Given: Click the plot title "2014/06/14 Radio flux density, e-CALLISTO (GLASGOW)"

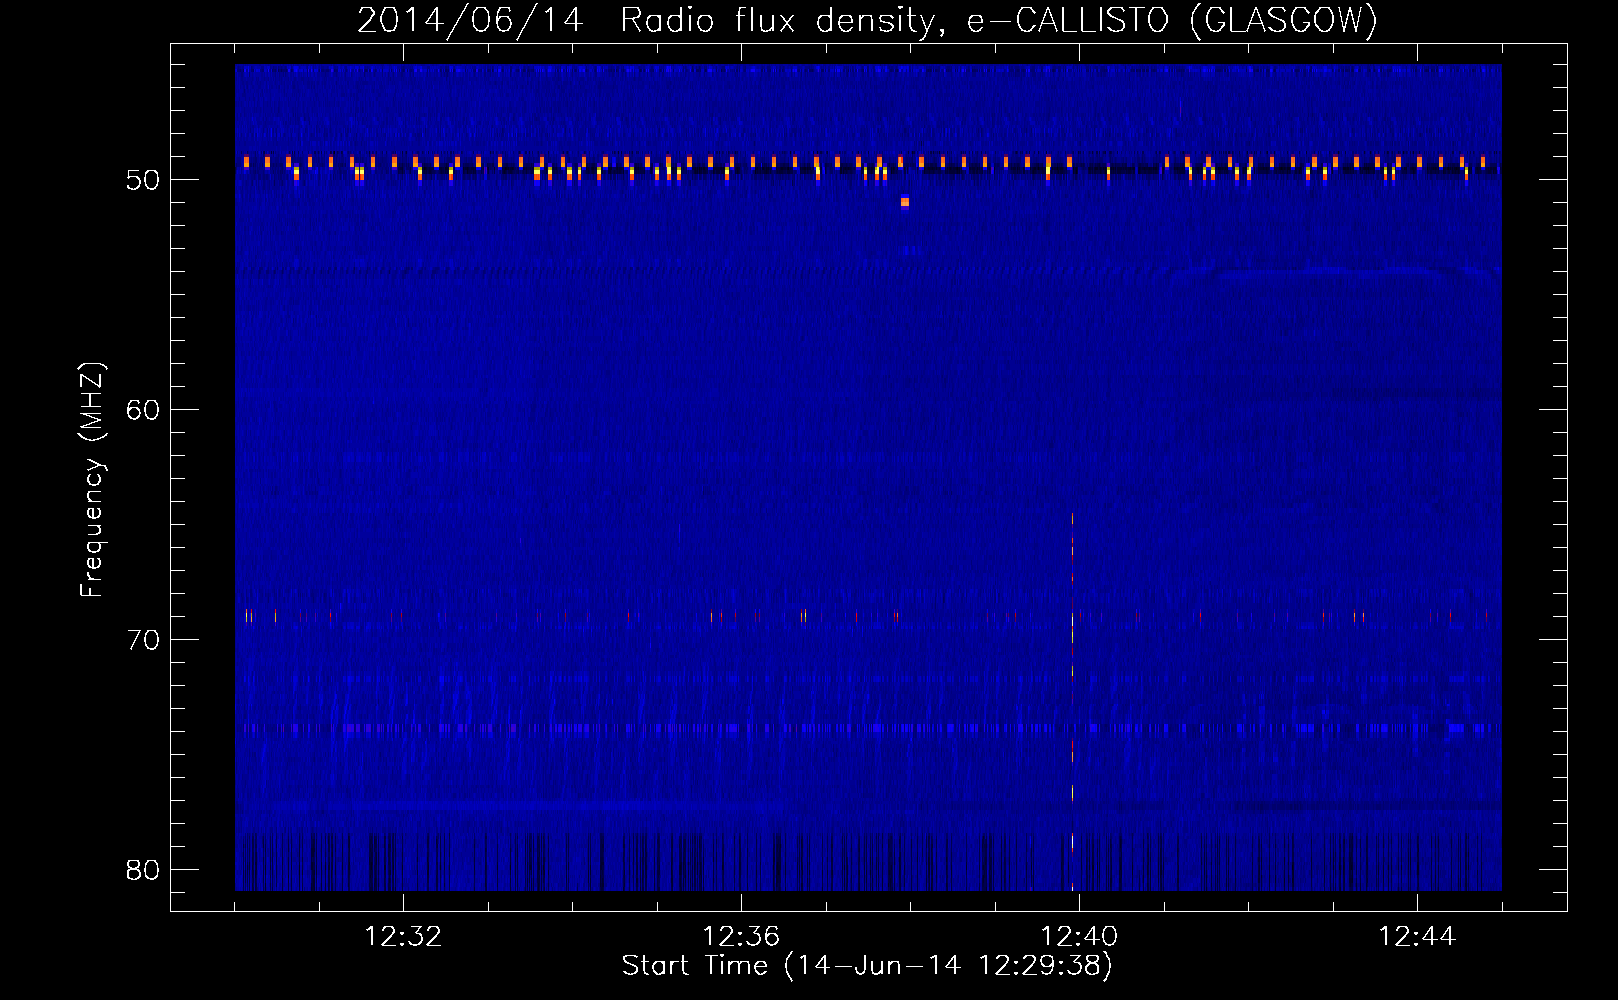Looking at the screenshot, I should pos(867,20).
